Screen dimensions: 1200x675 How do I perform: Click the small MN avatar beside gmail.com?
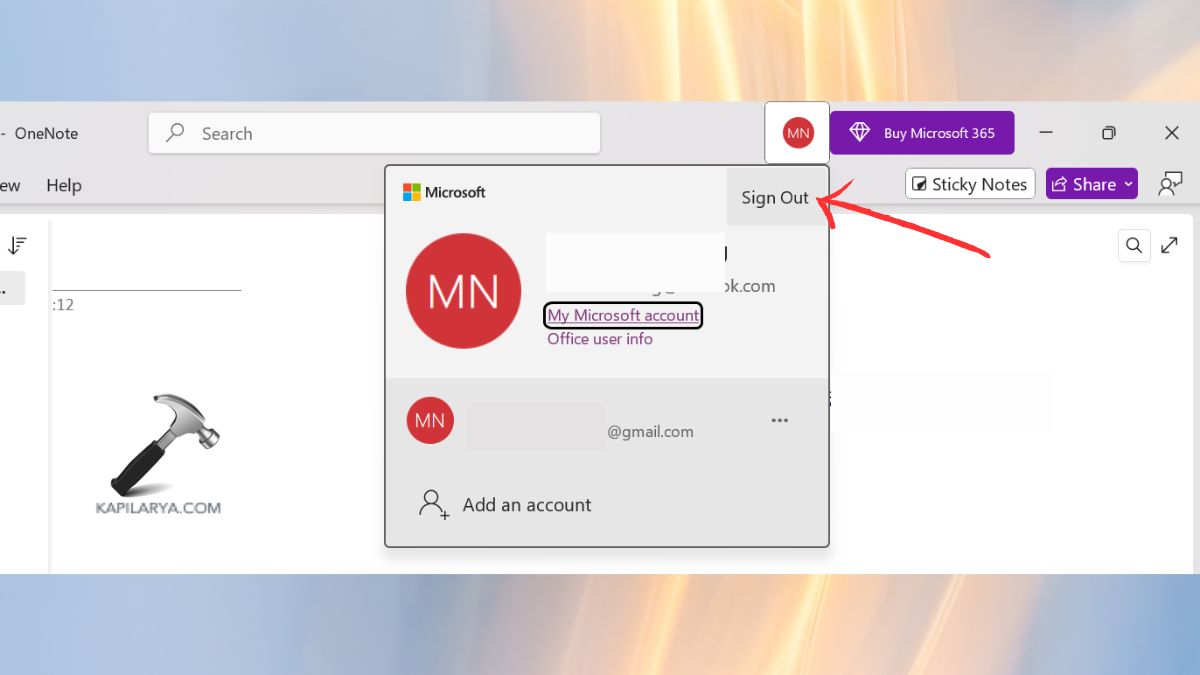(x=430, y=421)
